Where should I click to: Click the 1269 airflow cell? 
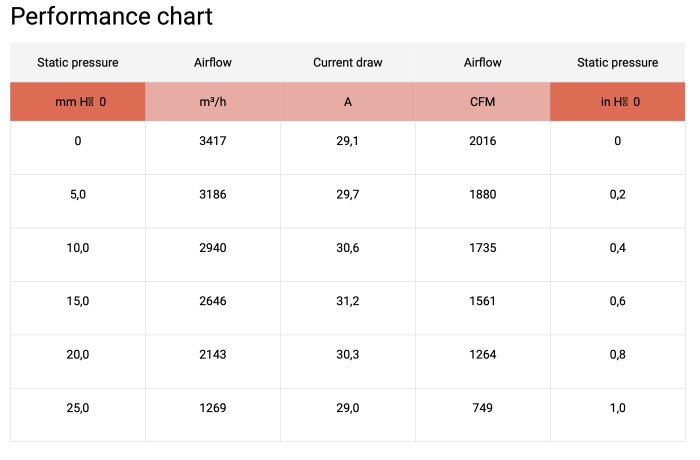[x=213, y=407]
